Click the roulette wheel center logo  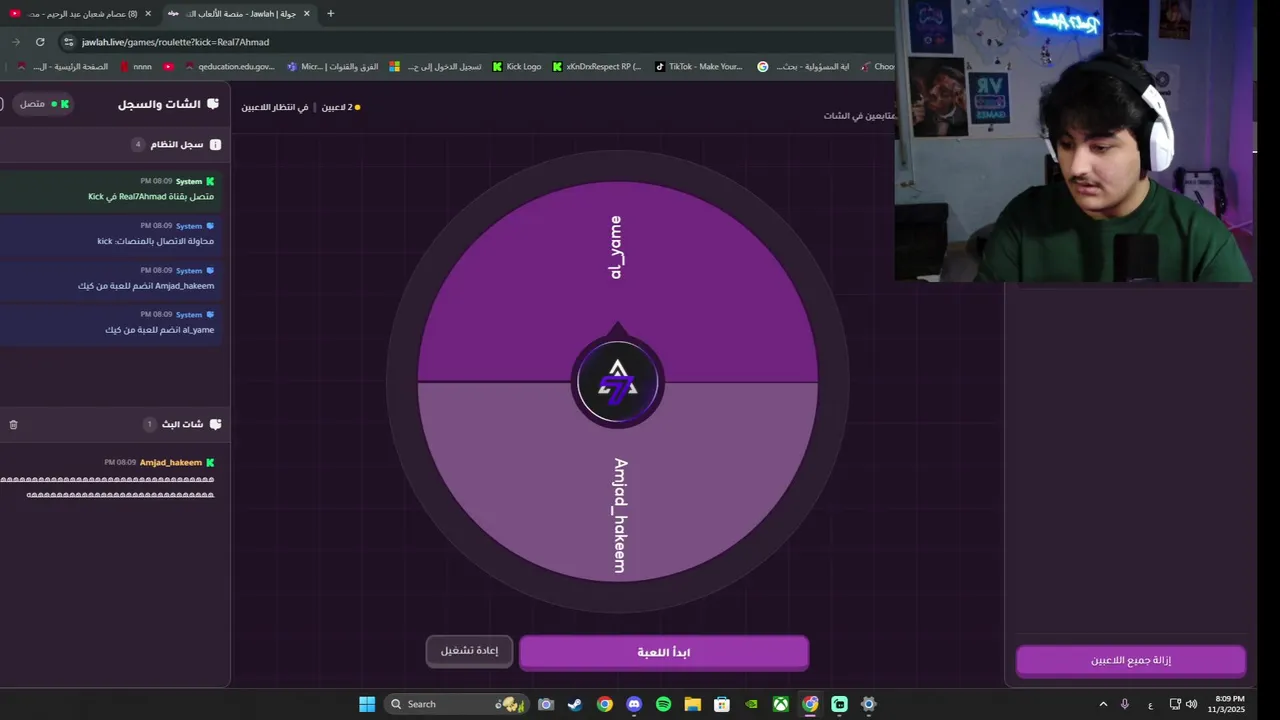point(617,384)
